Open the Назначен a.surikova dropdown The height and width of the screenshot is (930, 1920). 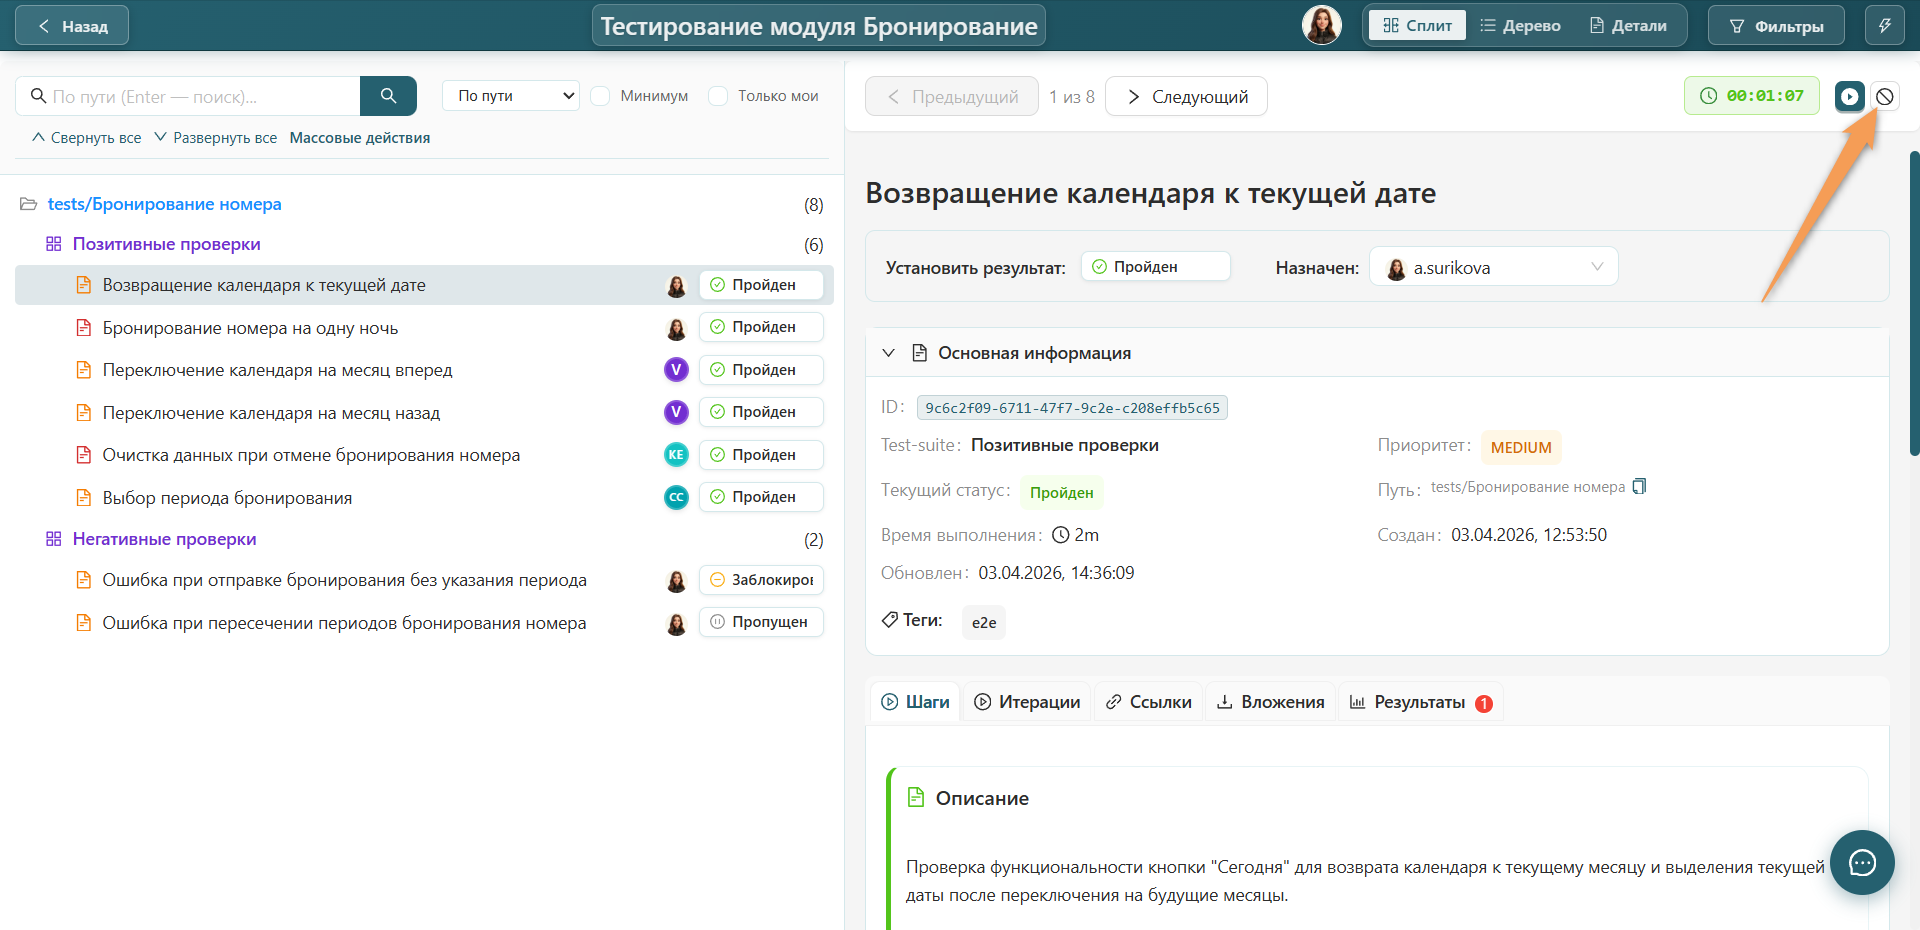pos(1493,267)
